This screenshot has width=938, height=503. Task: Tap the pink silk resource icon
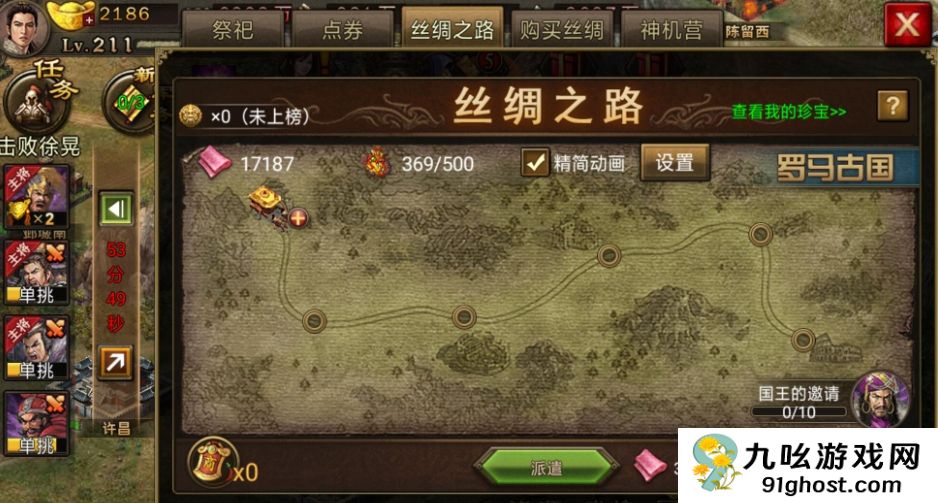click(214, 161)
